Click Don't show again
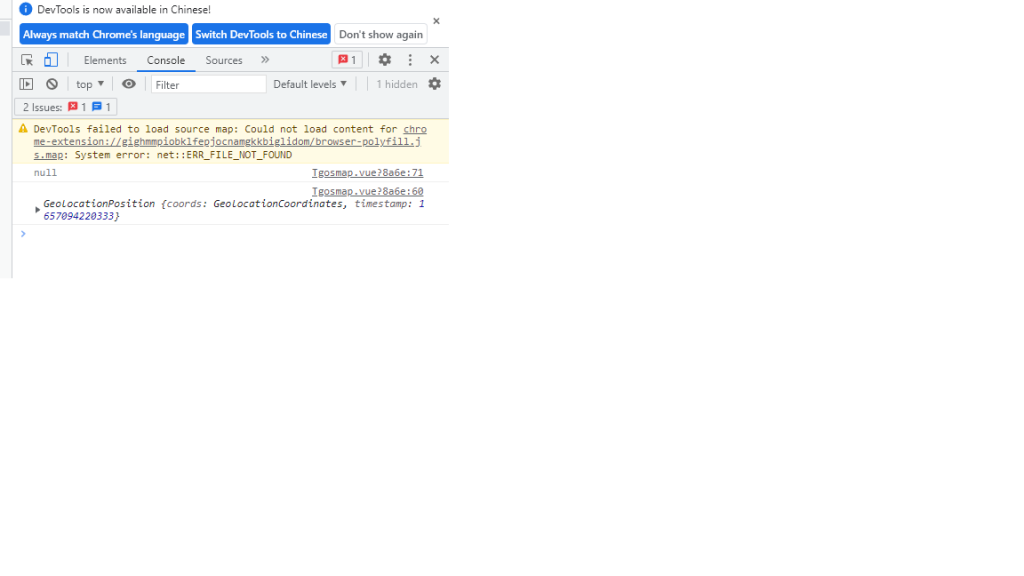 (381, 35)
